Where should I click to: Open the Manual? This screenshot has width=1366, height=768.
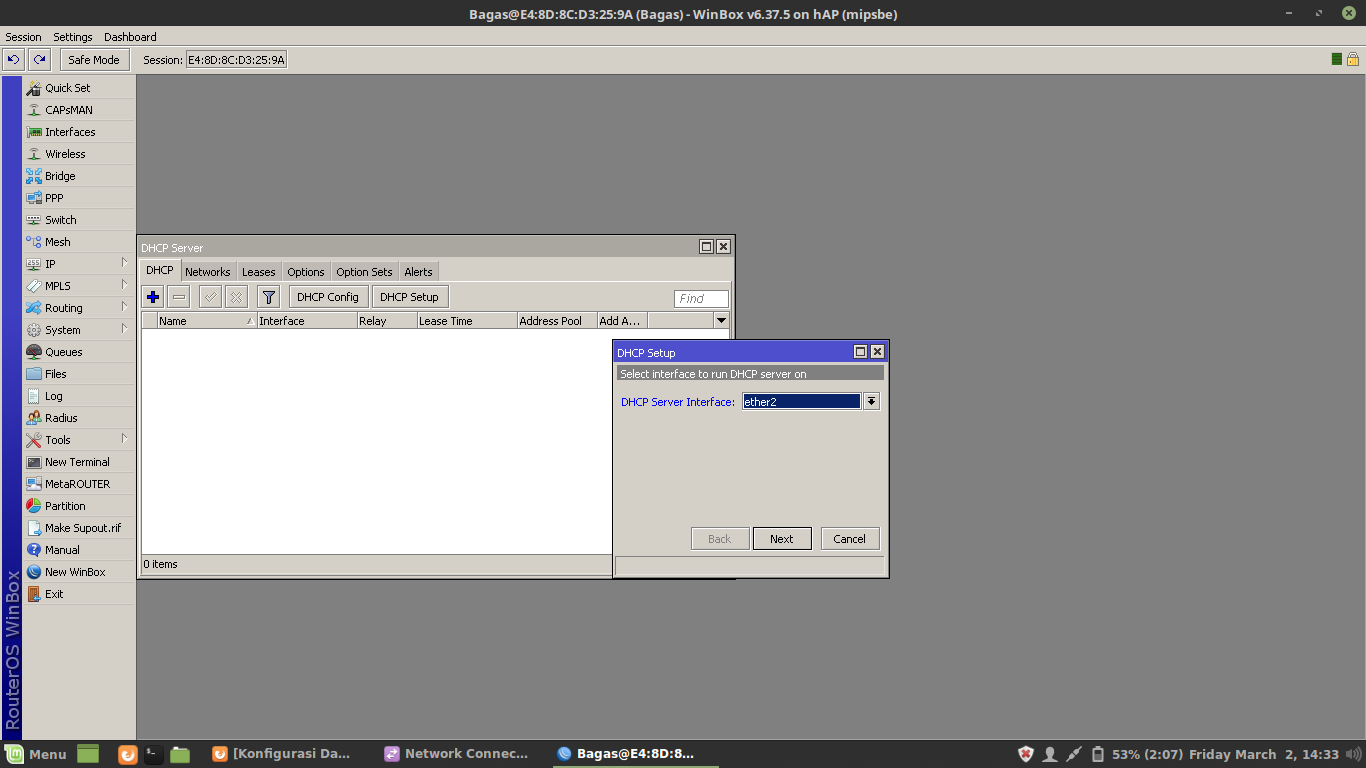click(x=79, y=550)
